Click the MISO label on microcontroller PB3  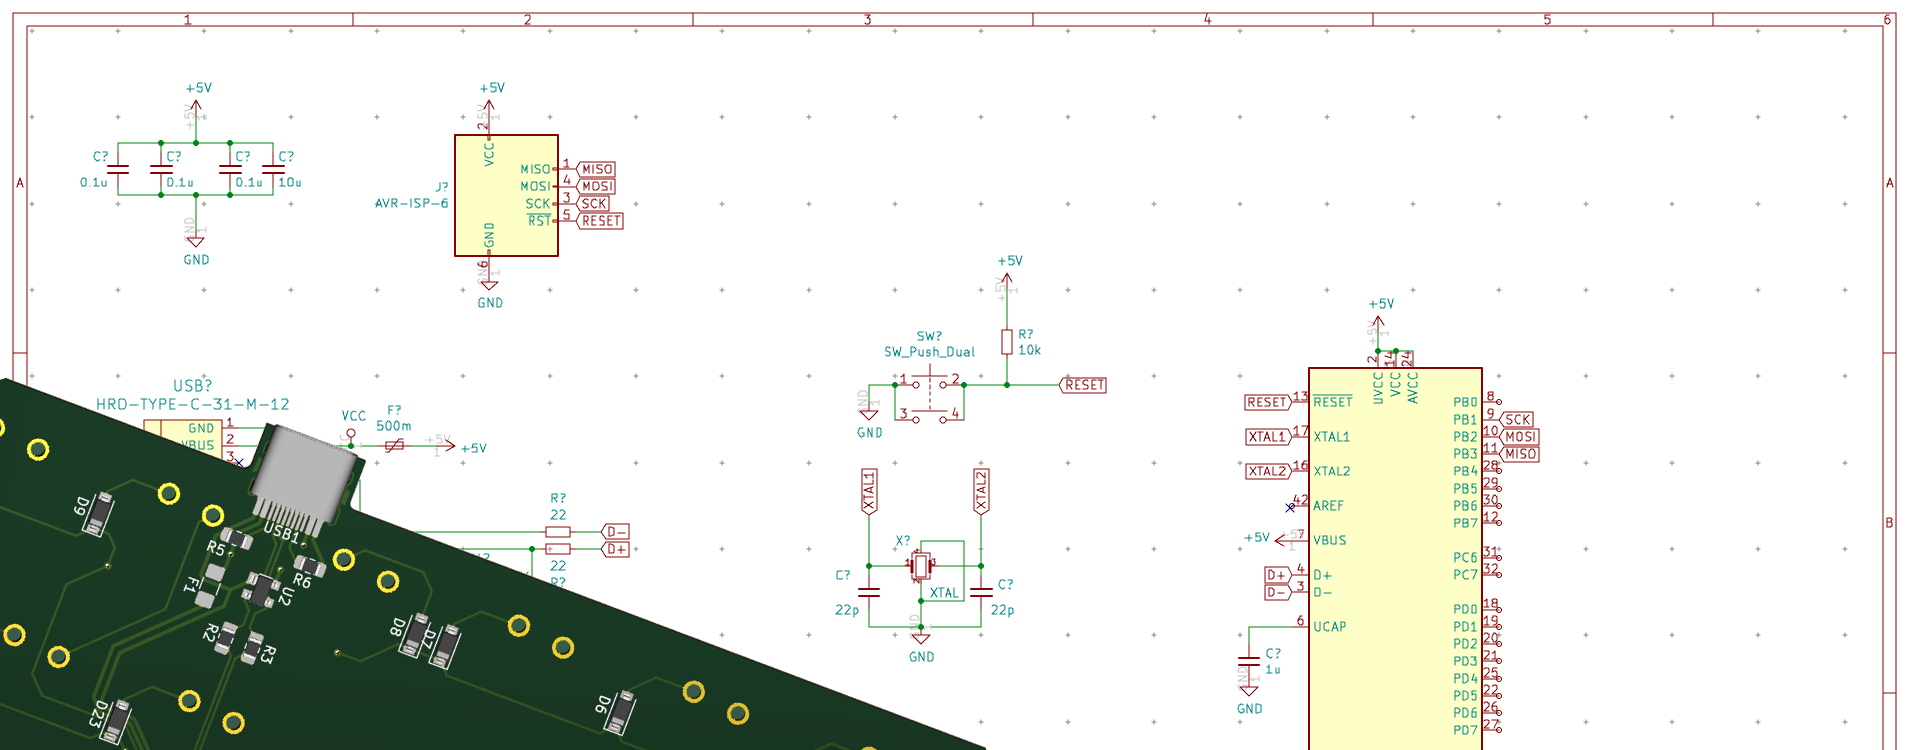point(1520,454)
